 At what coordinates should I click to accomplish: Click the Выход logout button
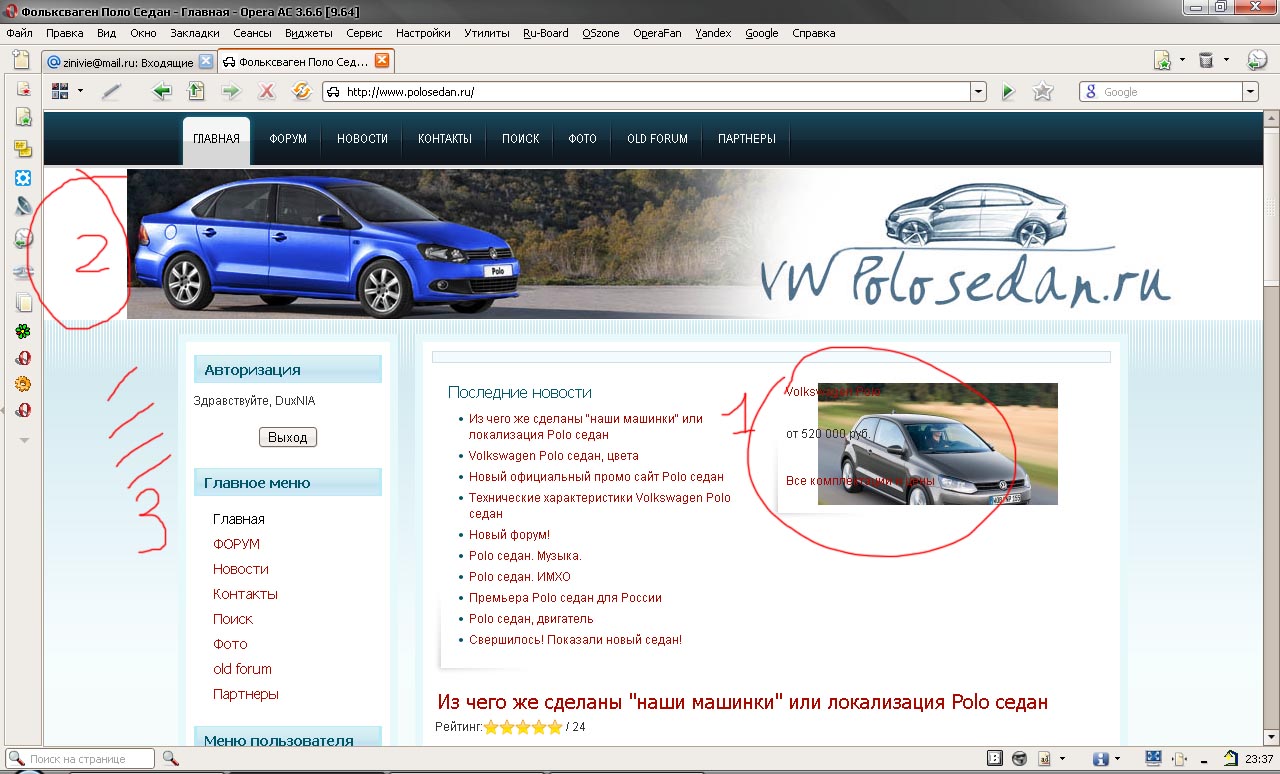288,437
